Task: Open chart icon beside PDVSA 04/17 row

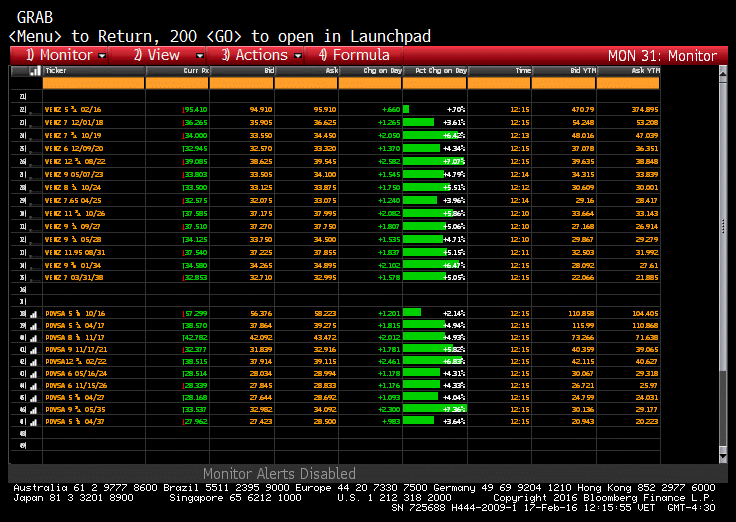Action: click(x=33, y=326)
